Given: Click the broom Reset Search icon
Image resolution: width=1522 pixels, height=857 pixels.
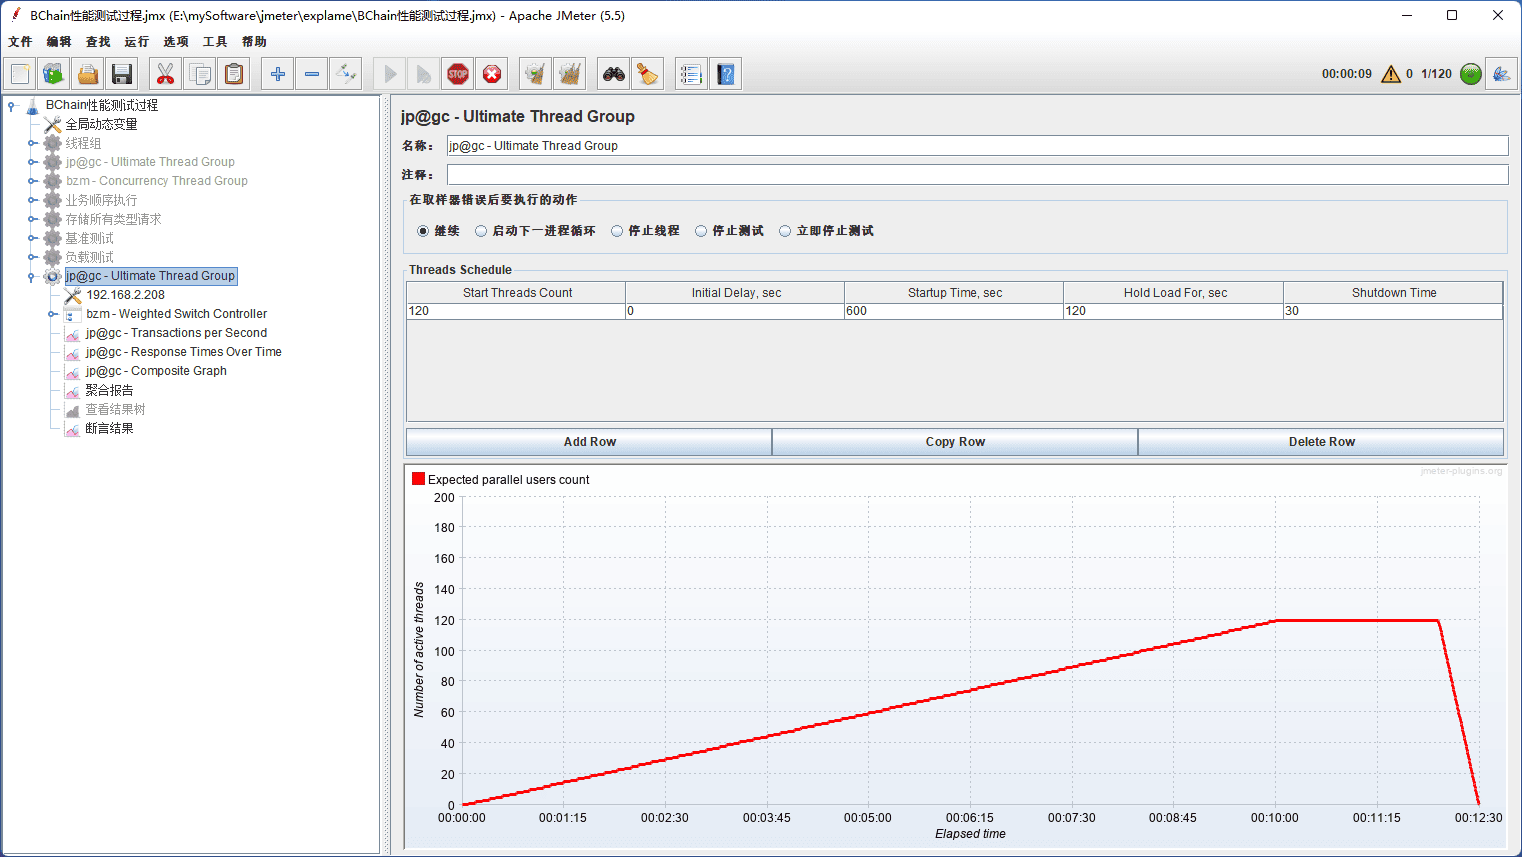Looking at the screenshot, I should [x=648, y=74].
